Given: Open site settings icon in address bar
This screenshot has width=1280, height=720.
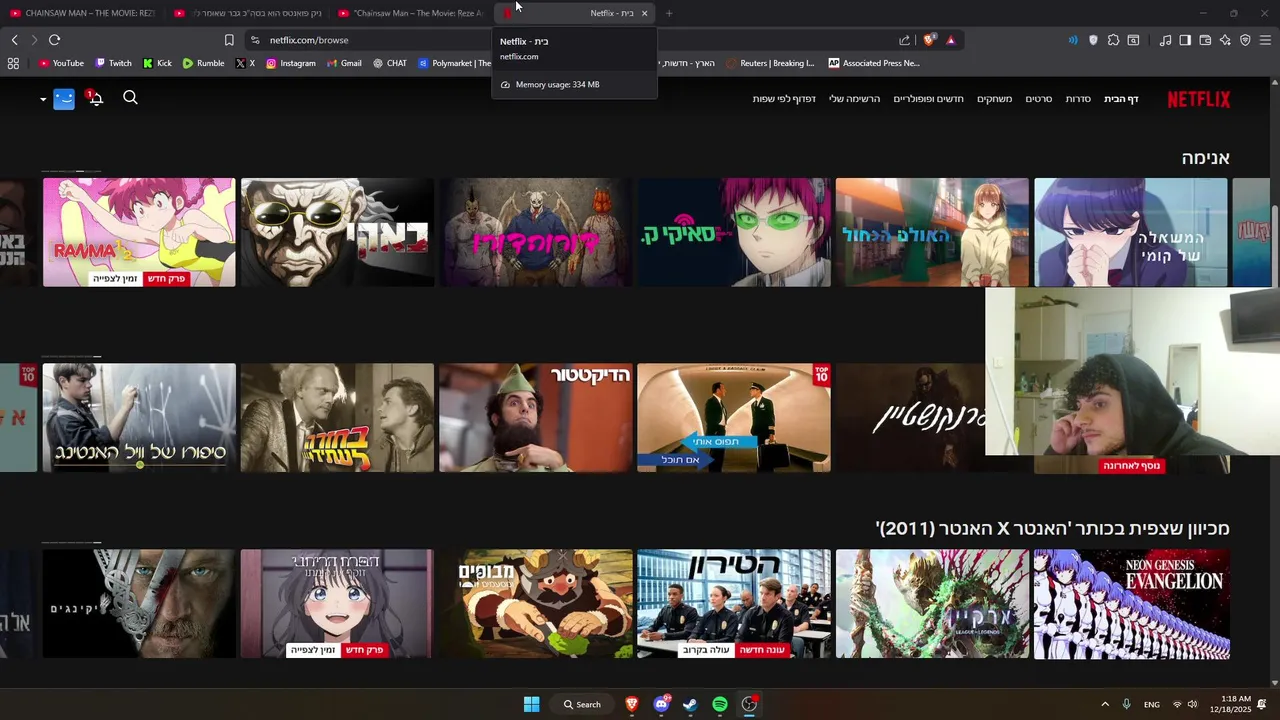Looking at the screenshot, I should click(x=255, y=40).
